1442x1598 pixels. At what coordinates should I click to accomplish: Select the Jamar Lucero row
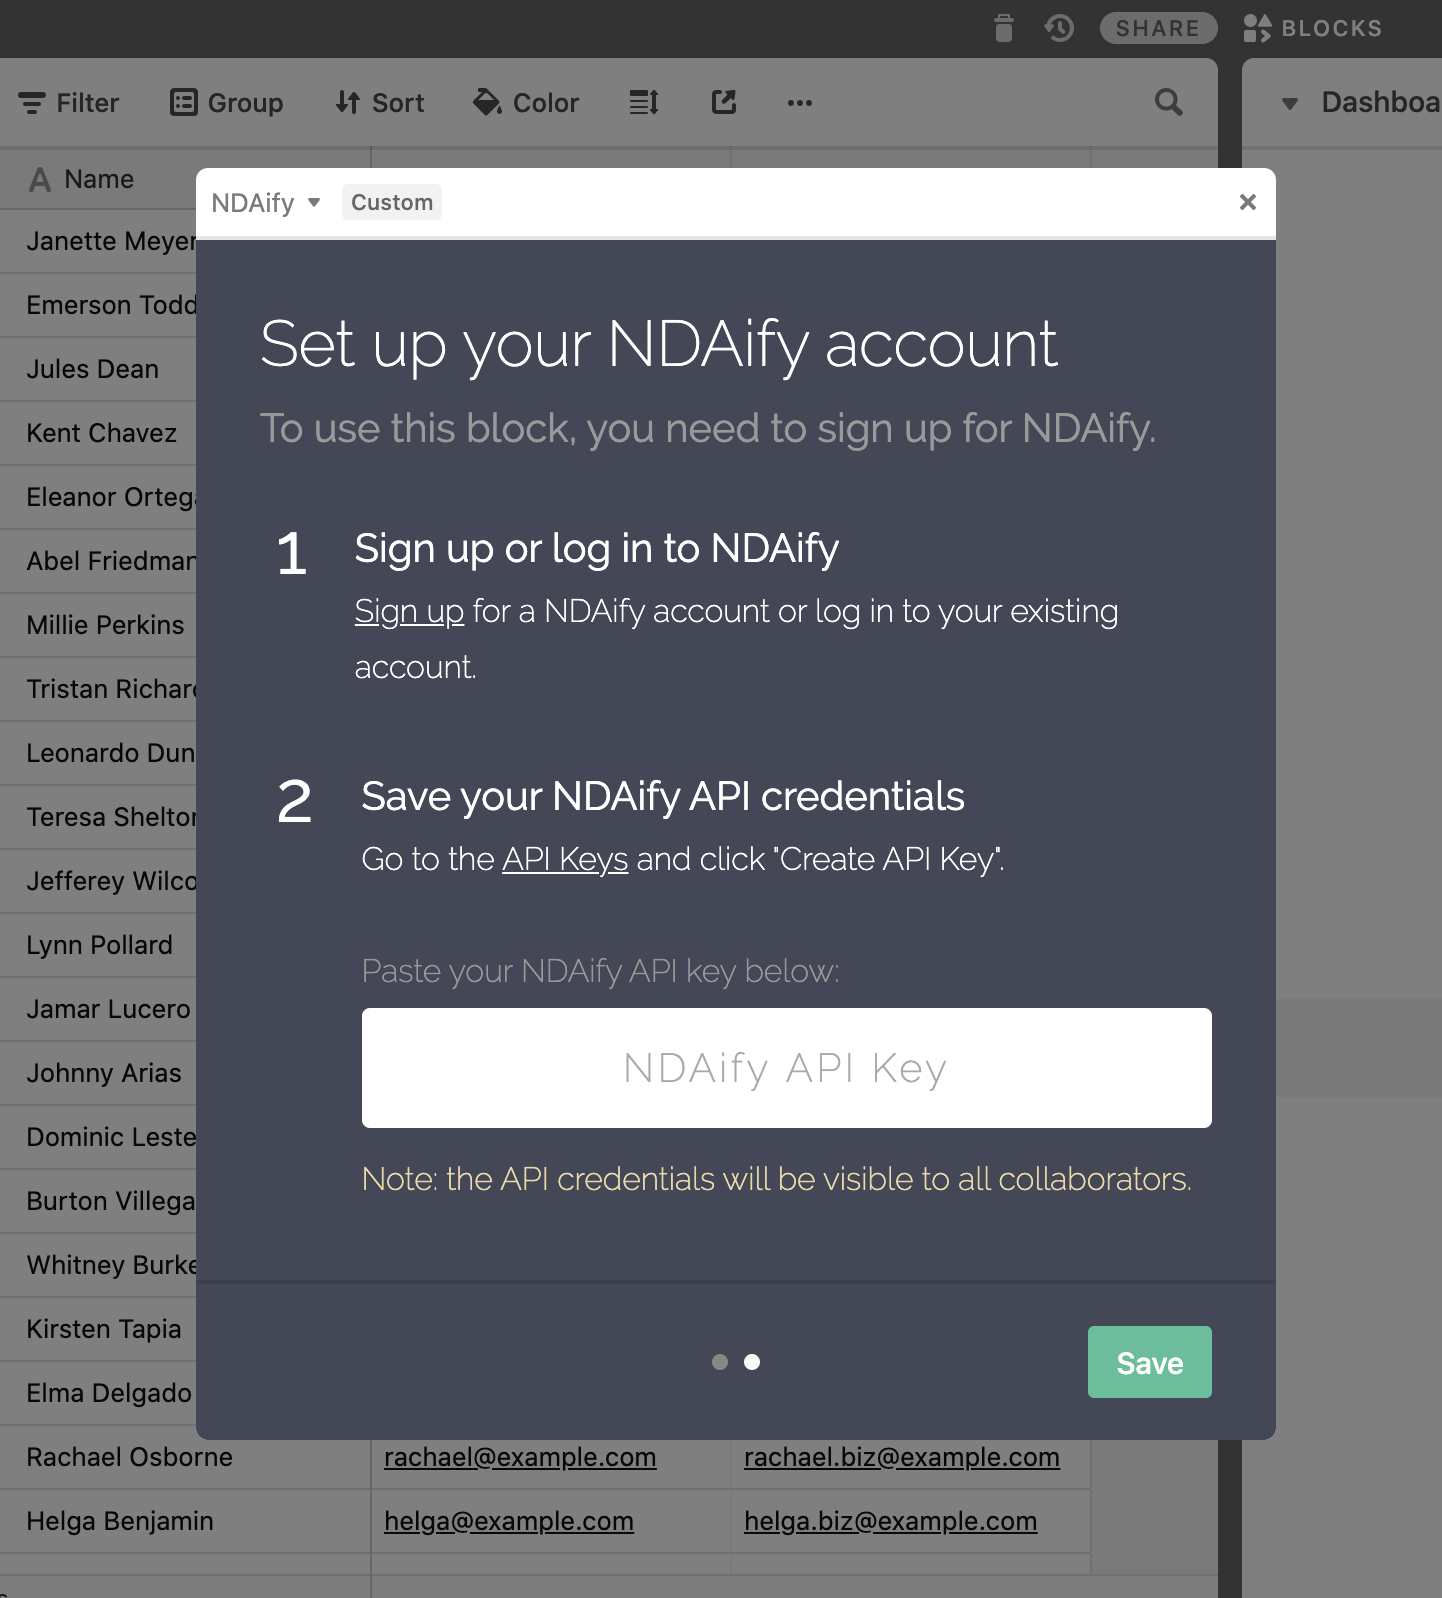tap(108, 1009)
